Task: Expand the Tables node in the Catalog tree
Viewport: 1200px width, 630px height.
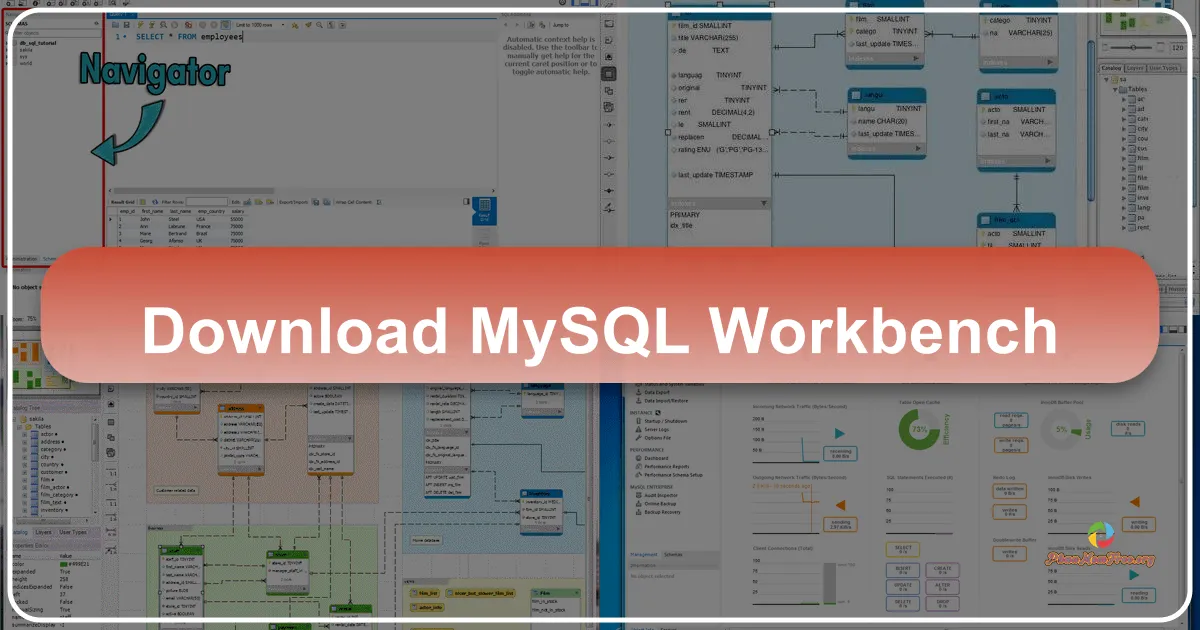Action: (x=1114, y=89)
